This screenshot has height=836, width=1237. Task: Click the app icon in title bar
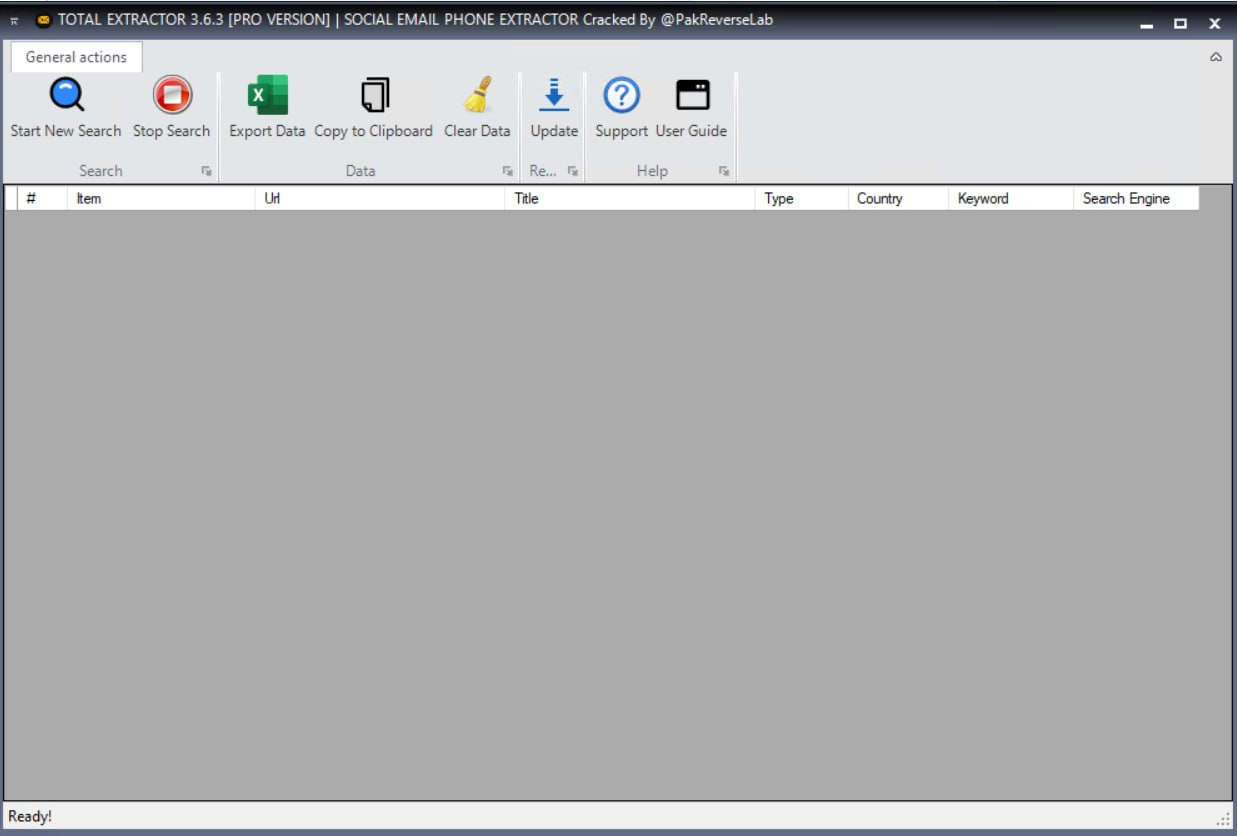coord(43,20)
